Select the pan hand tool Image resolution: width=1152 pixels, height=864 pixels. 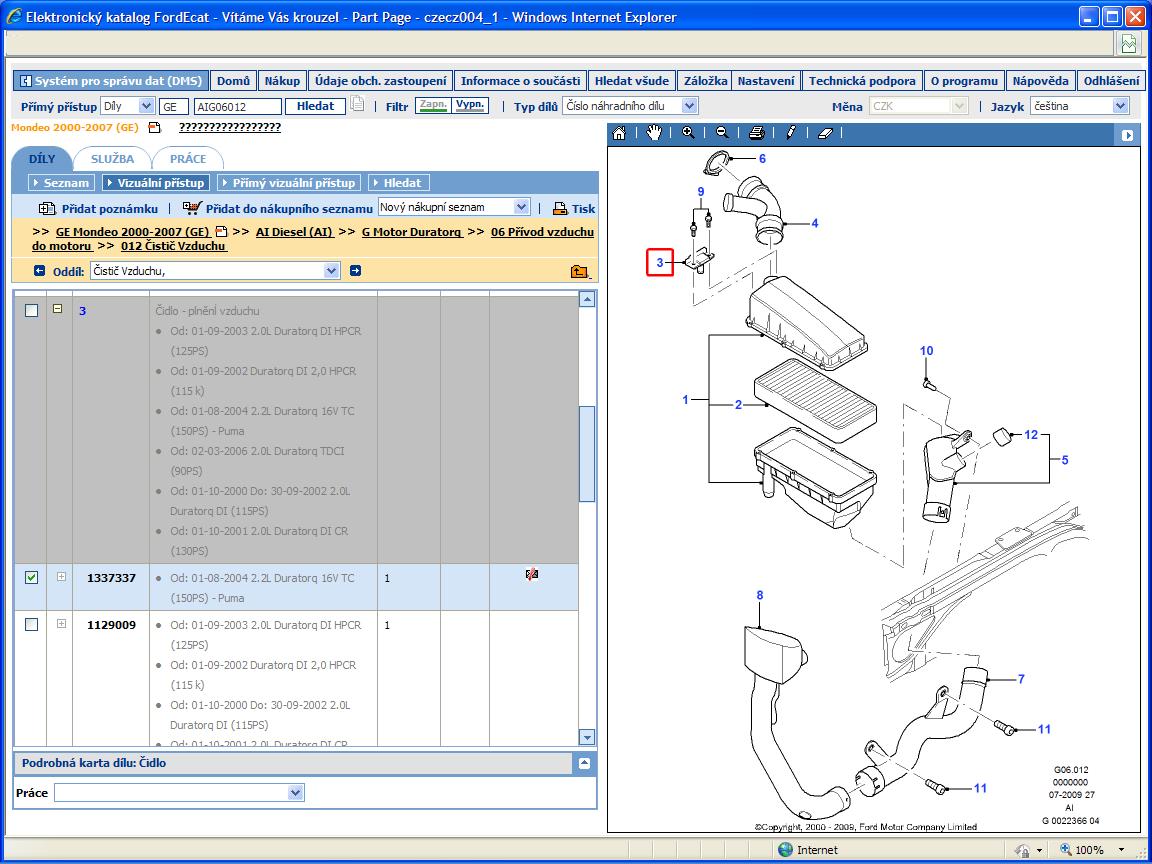pos(654,133)
